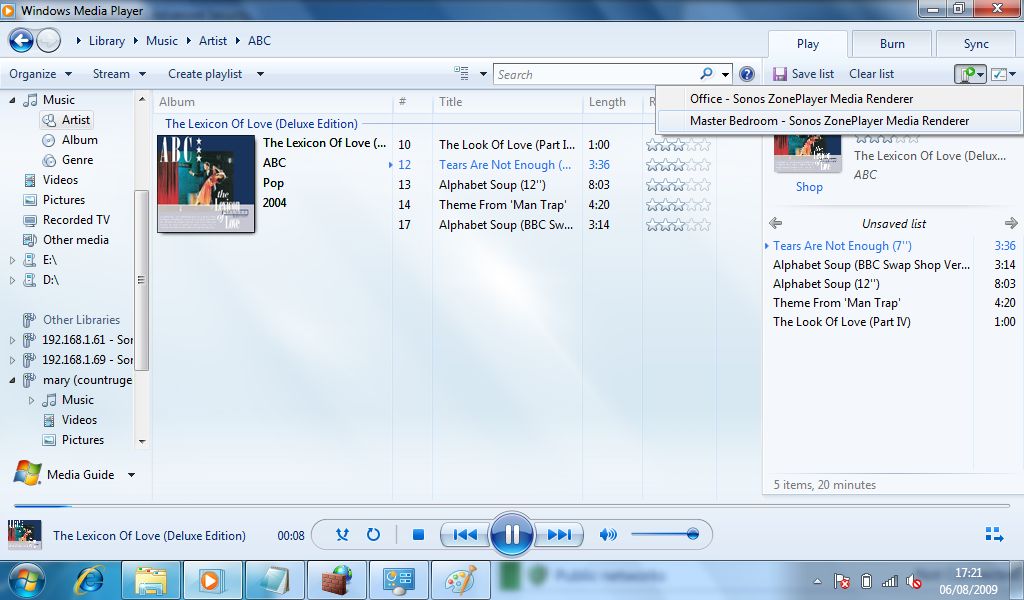Open the list options checkmark icon
Image resolution: width=1024 pixels, height=600 pixels.
point(999,74)
